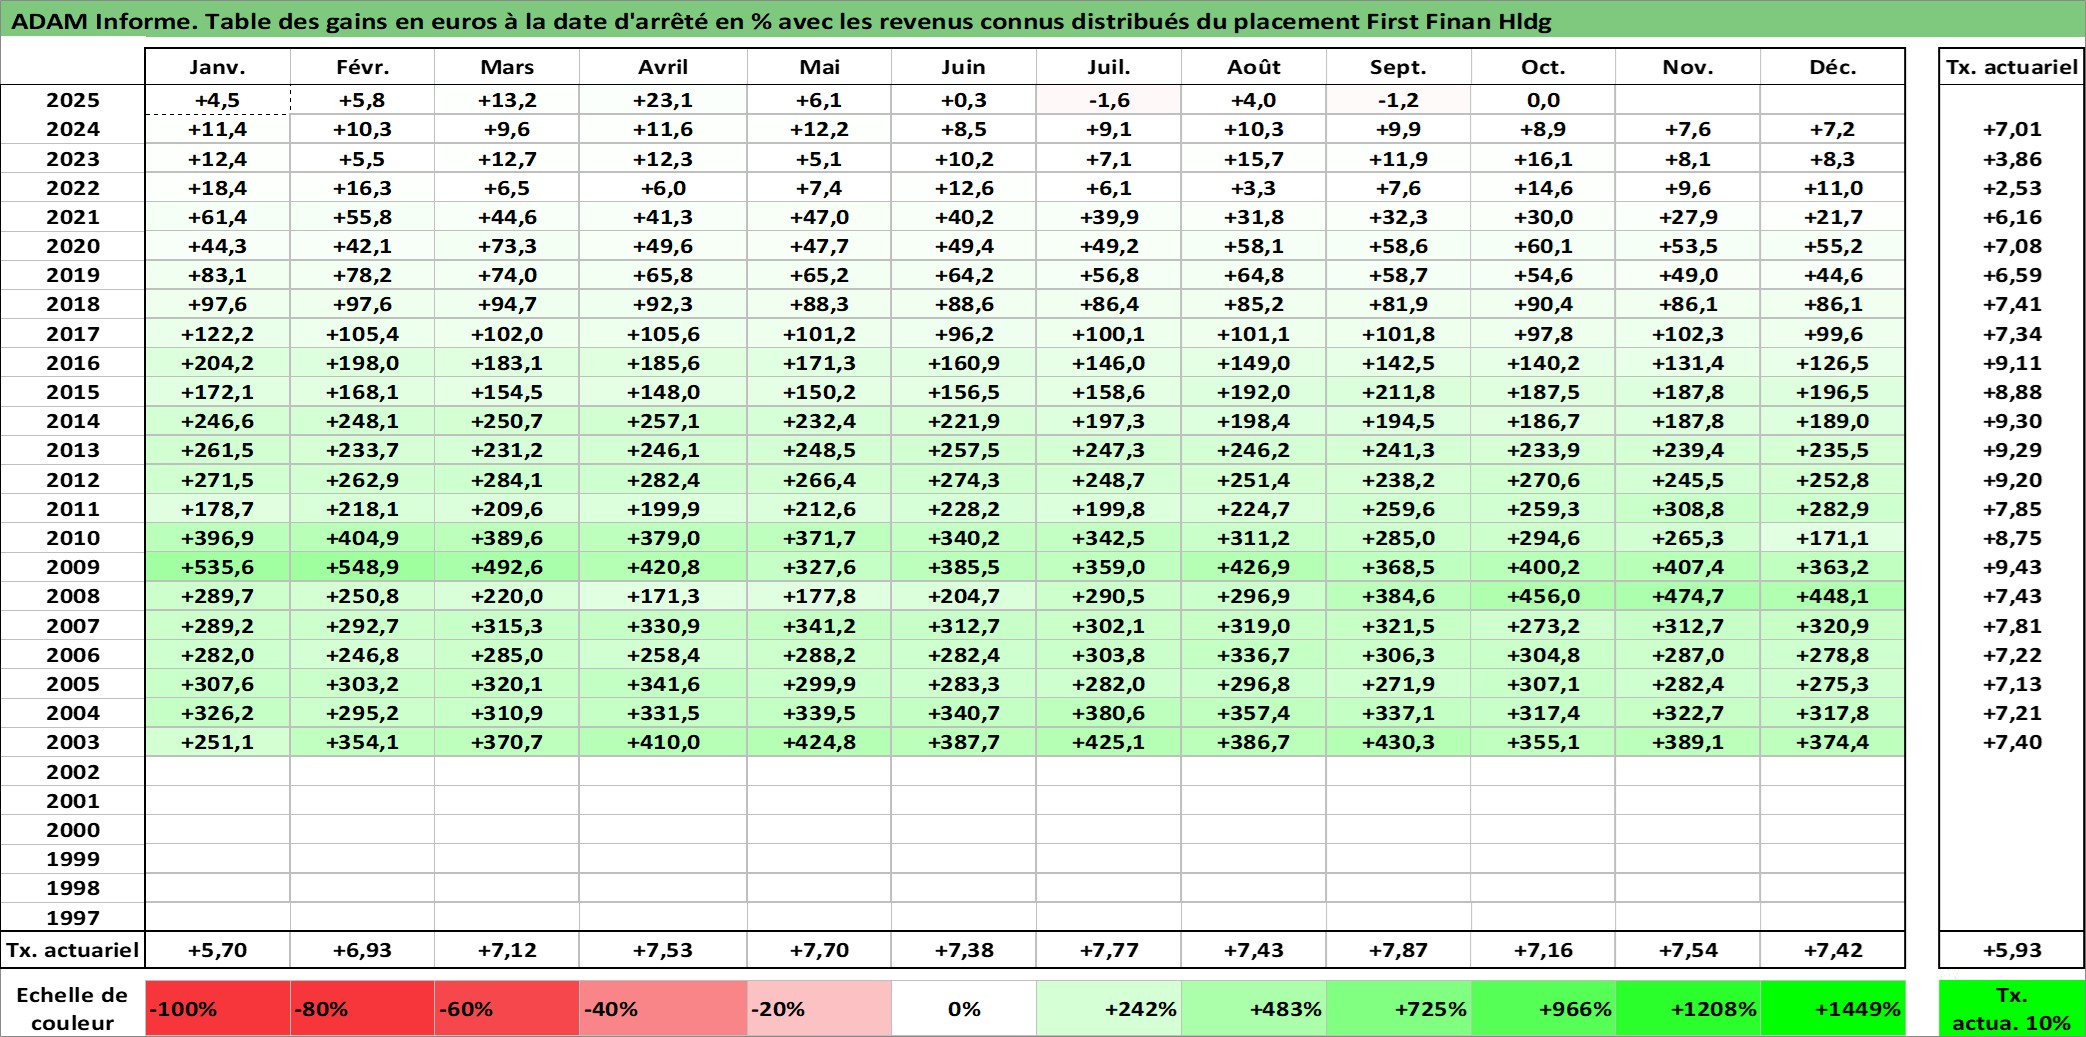Select the 'Tx. actua. 10%' green cell

[2011, 1008]
